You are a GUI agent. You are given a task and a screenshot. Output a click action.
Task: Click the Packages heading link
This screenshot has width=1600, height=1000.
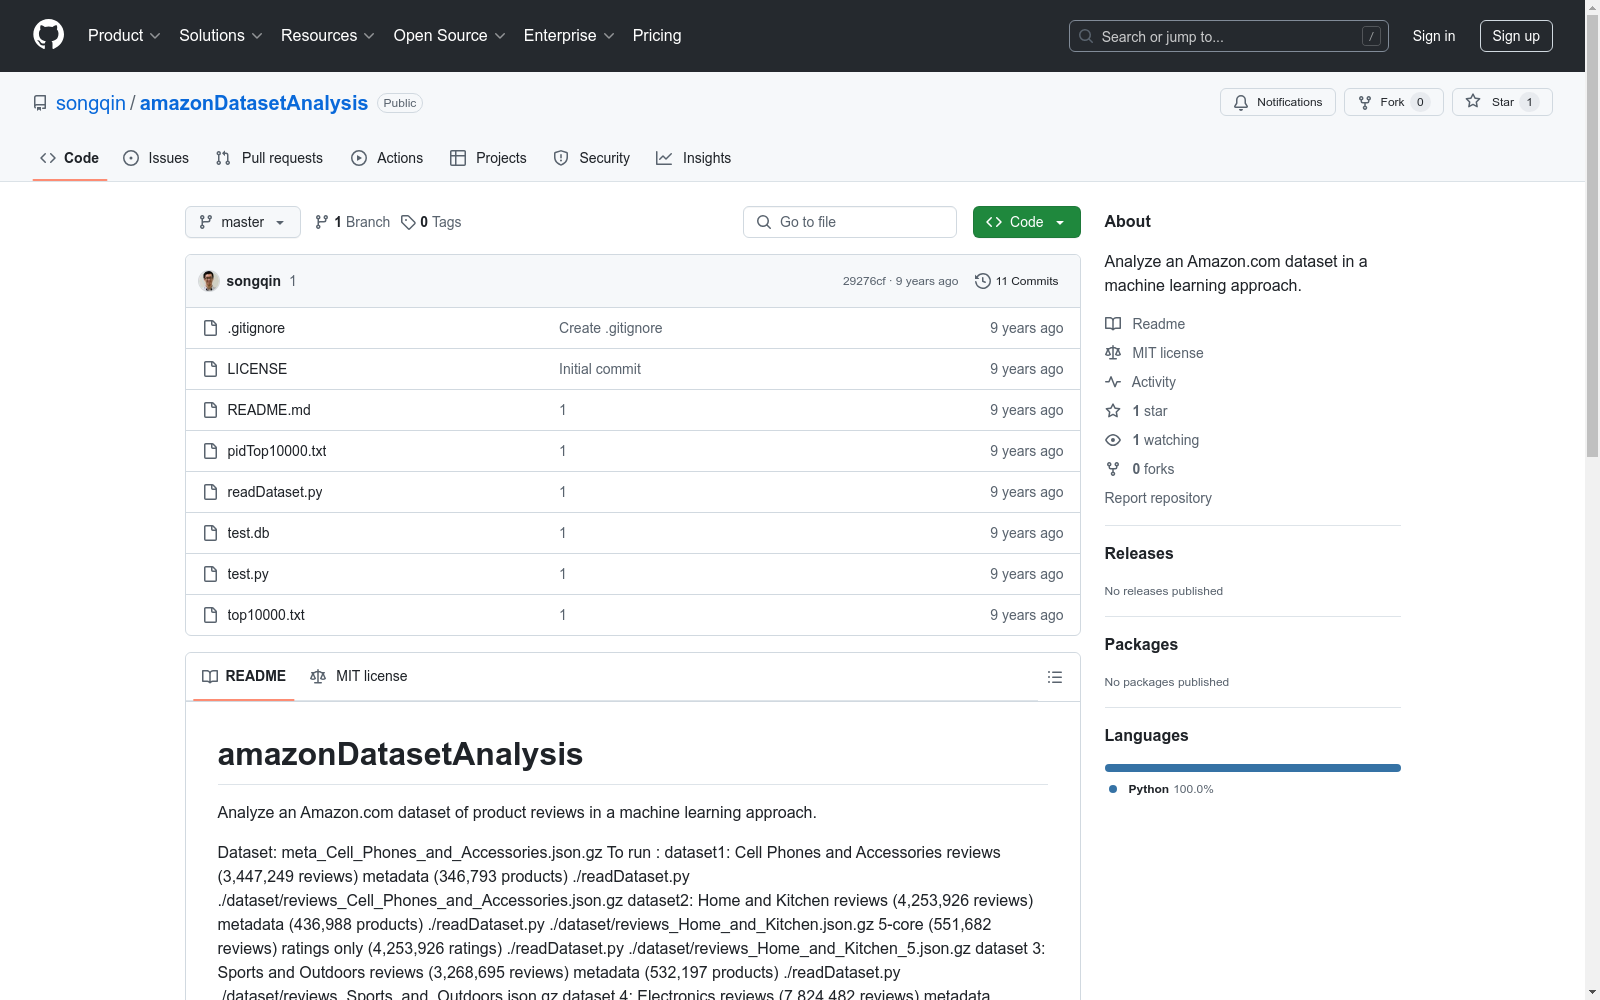pyautogui.click(x=1141, y=644)
